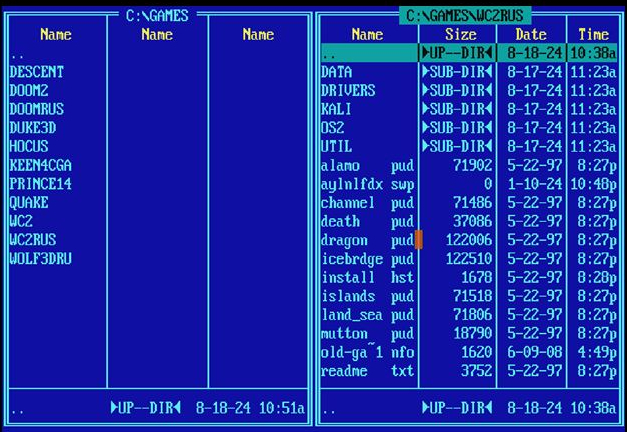Select KEEN4CGA folder entry
The image size is (627, 432).
[x=40, y=165]
